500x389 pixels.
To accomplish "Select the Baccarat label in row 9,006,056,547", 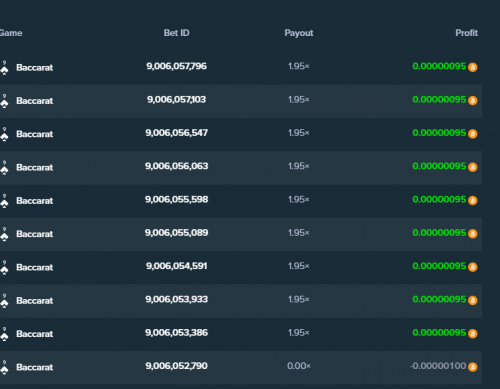I will pyautogui.click(x=35, y=134).
